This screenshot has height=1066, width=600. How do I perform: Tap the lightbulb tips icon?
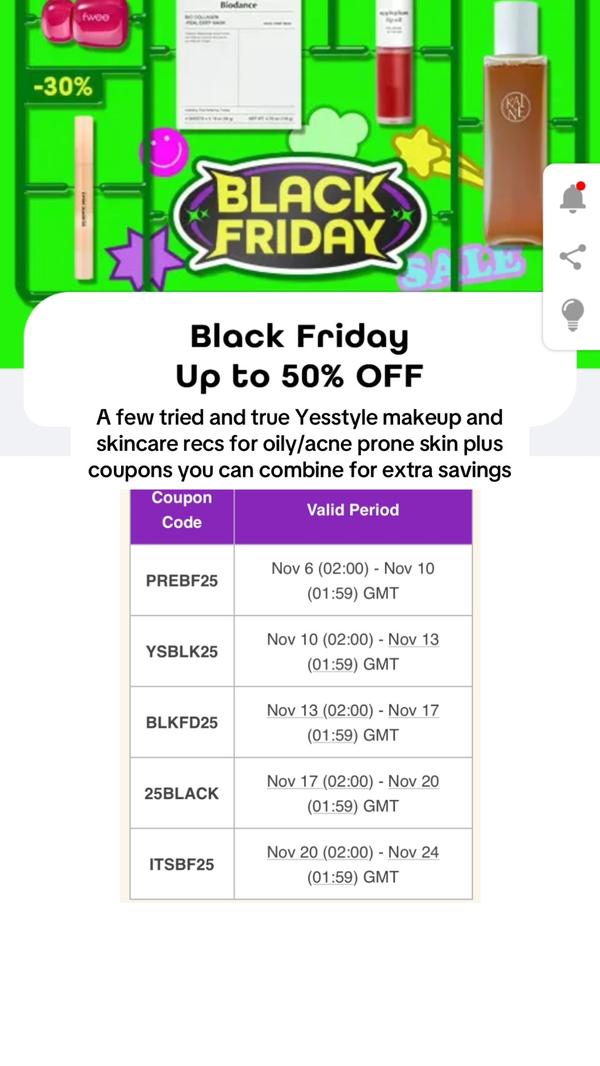tap(572, 315)
